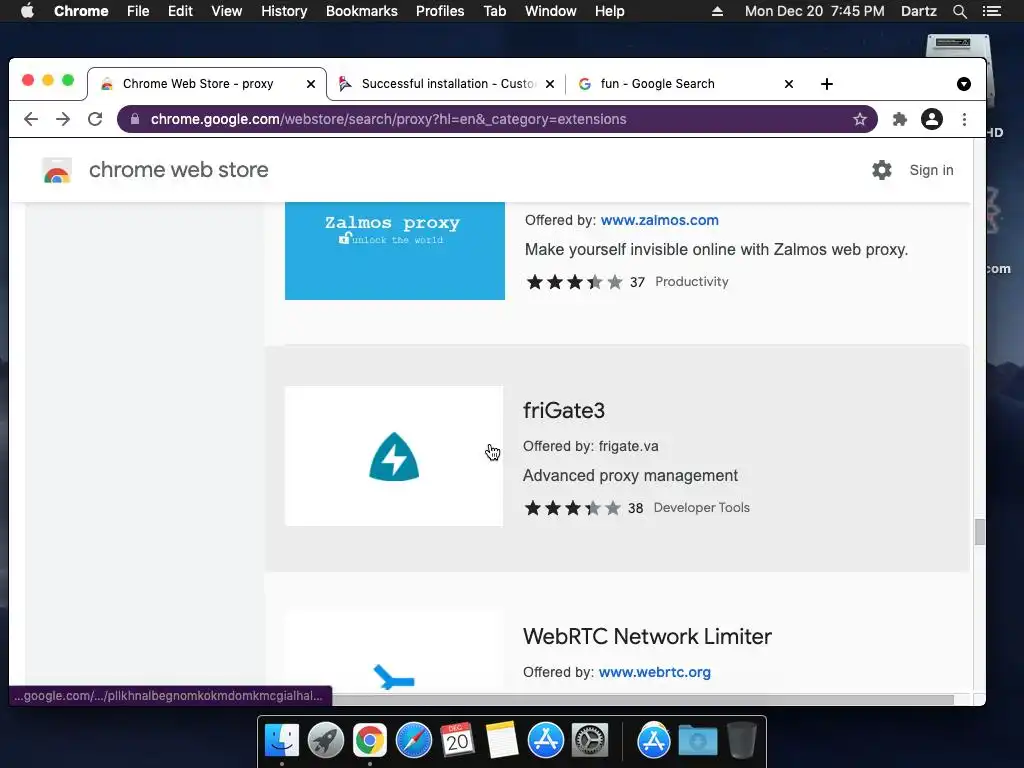
Task: Open the left App Store Dock icon
Action: pos(545,741)
